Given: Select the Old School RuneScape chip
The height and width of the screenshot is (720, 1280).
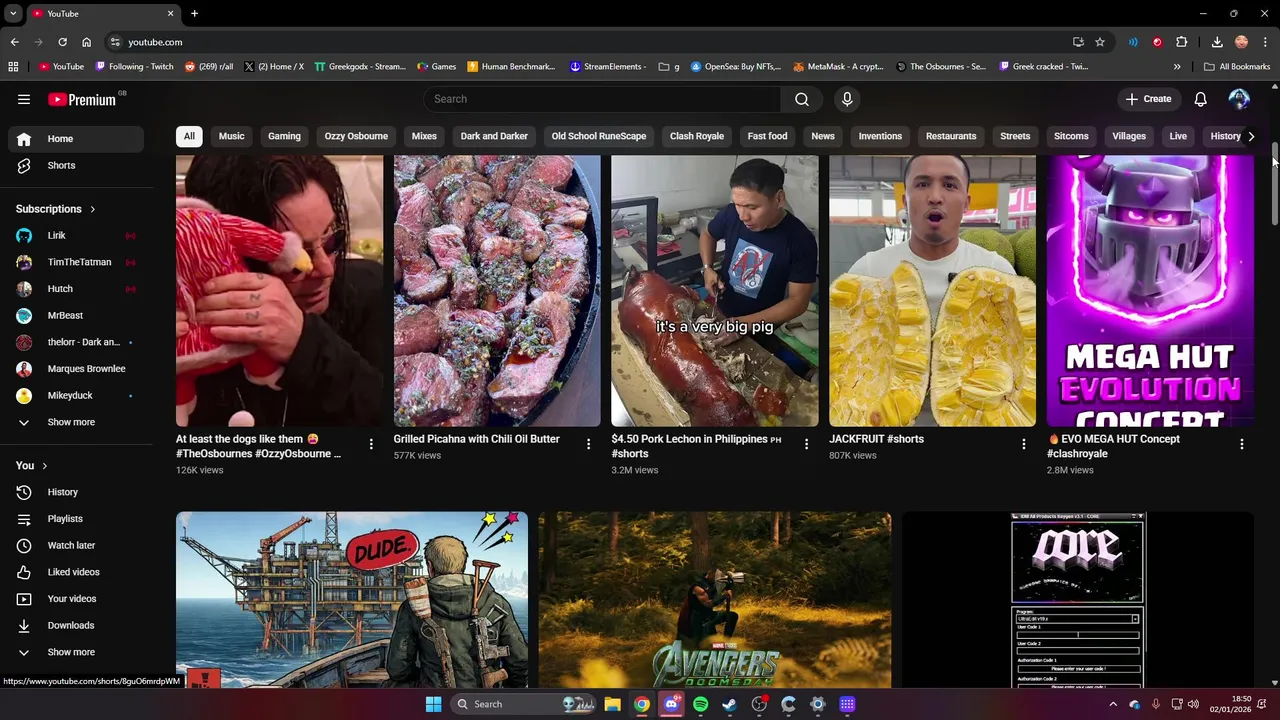Looking at the screenshot, I should point(599,136).
